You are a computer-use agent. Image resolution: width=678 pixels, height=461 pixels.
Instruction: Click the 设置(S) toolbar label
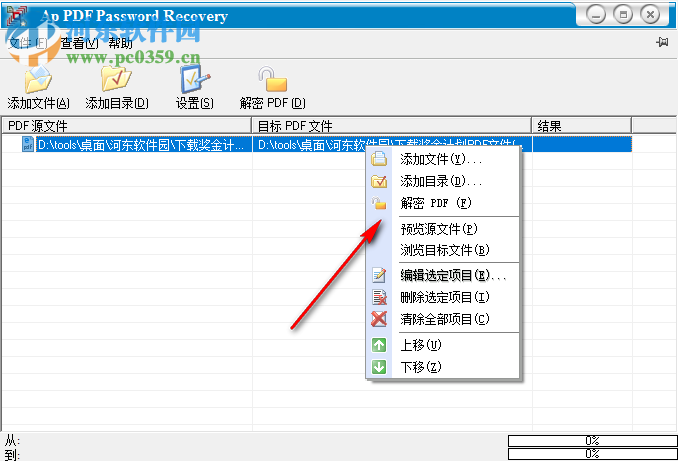point(195,103)
